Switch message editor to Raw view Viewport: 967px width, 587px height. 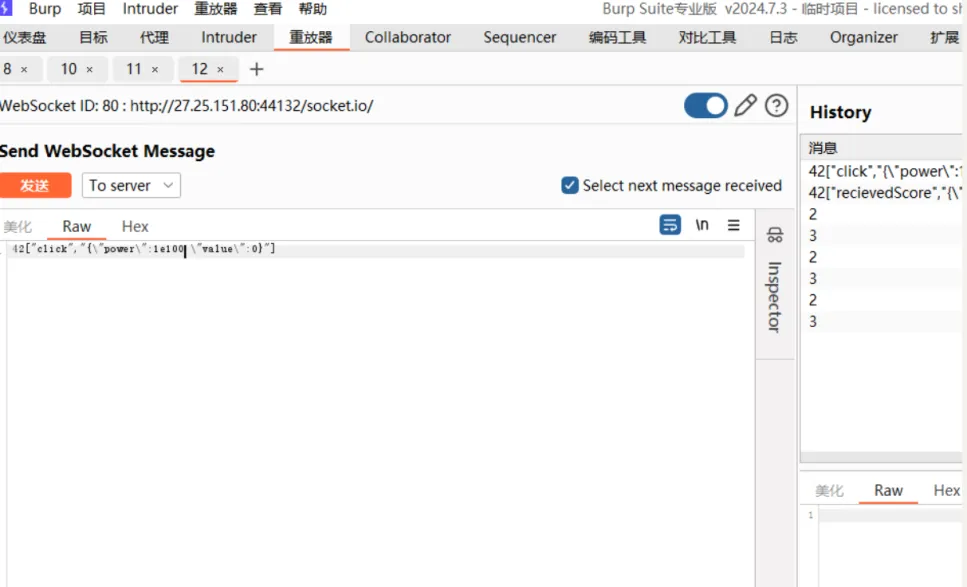(x=76, y=226)
